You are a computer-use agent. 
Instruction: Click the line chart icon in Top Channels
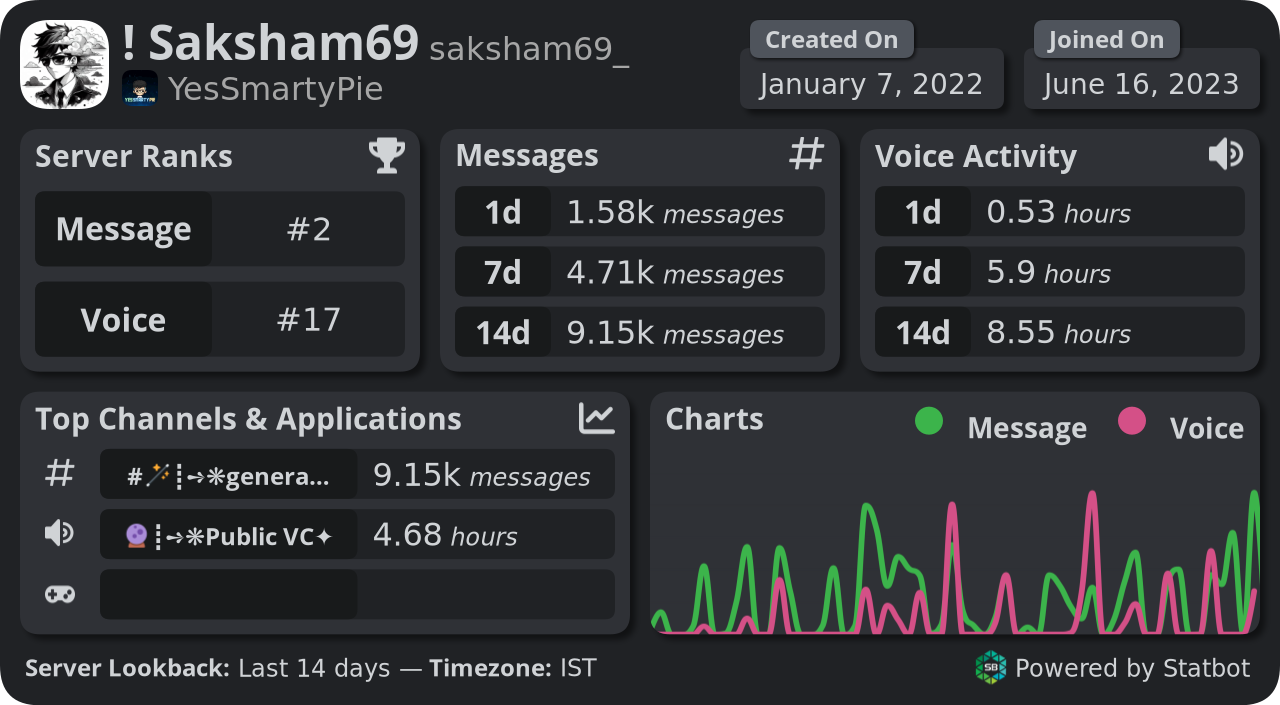click(597, 418)
